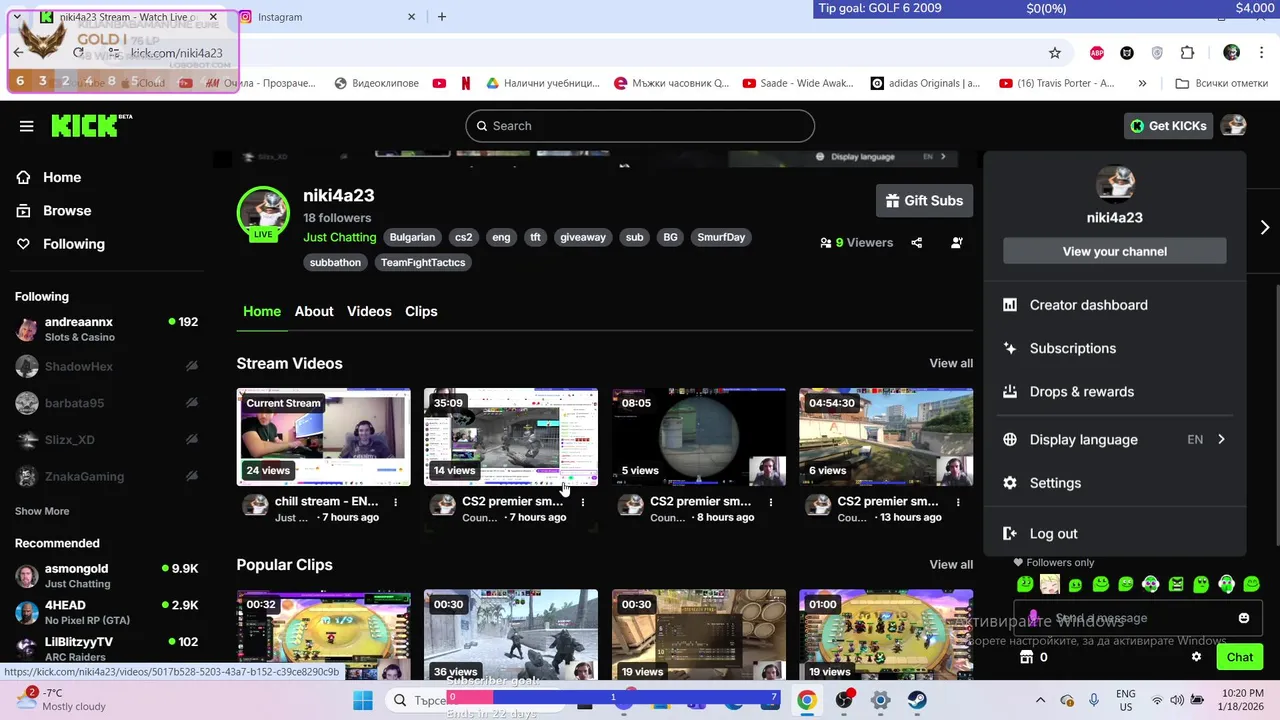
Task: Switch to the Clips tab
Action: pyautogui.click(x=421, y=311)
